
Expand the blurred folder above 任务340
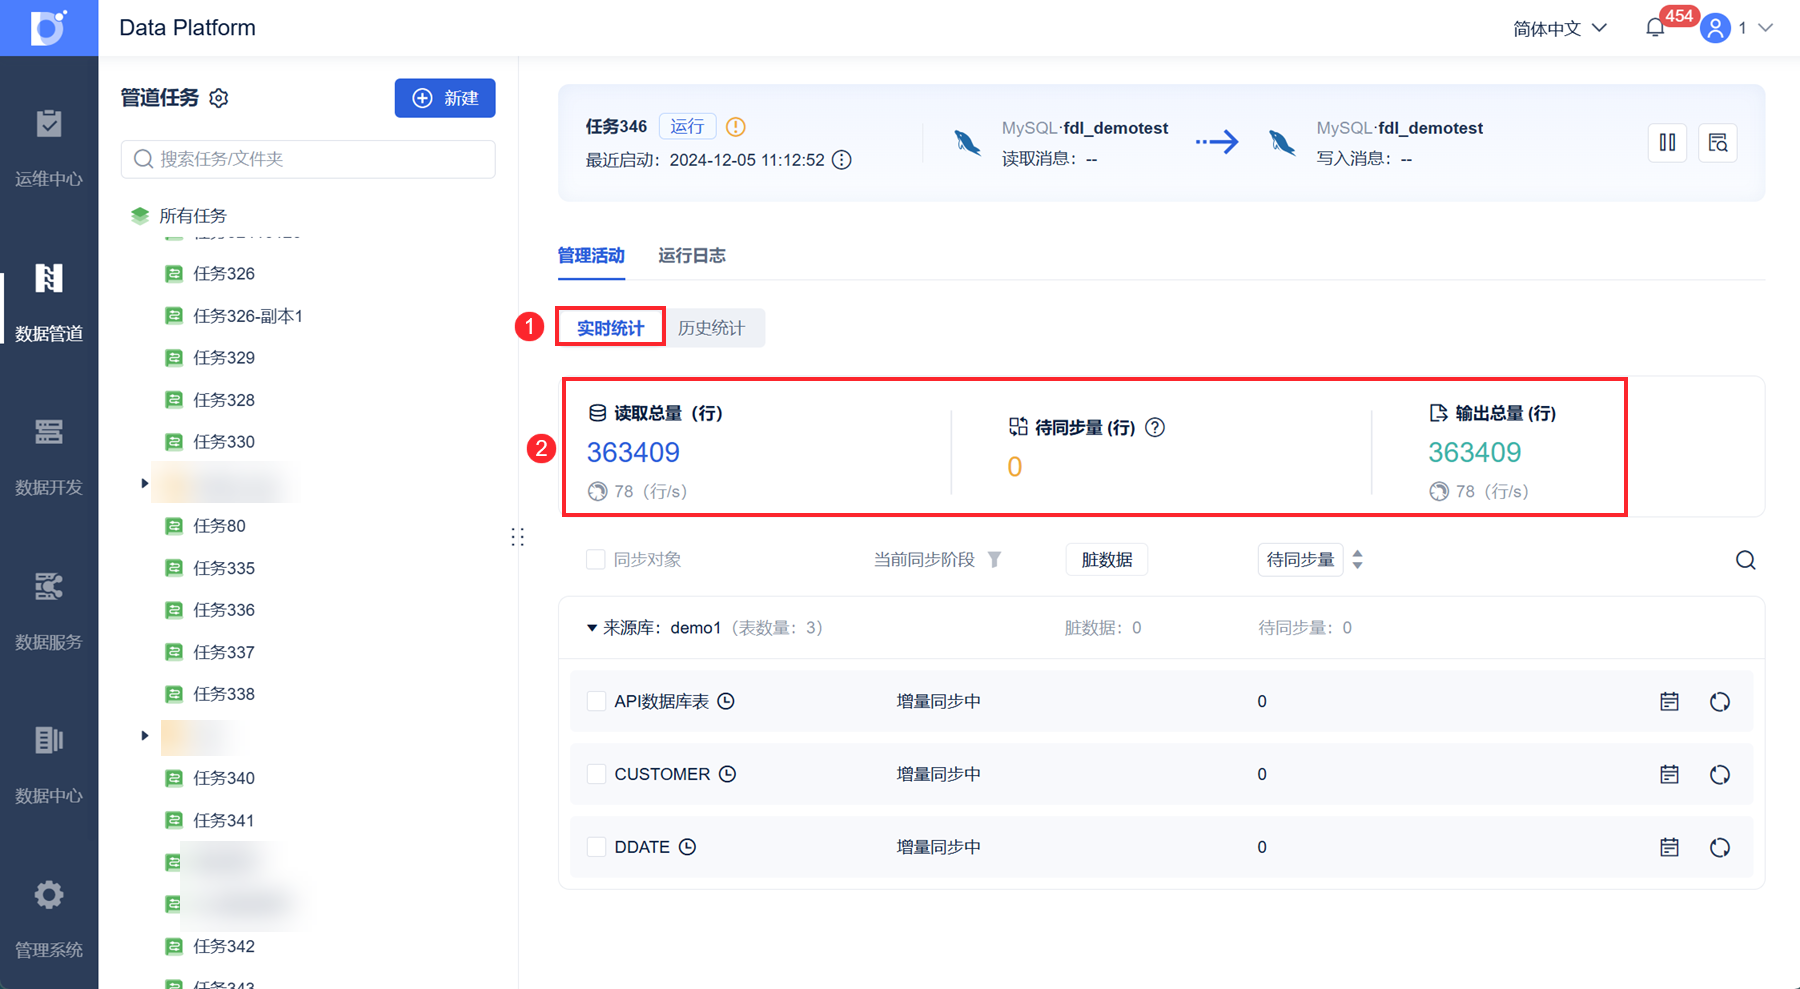point(145,736)
